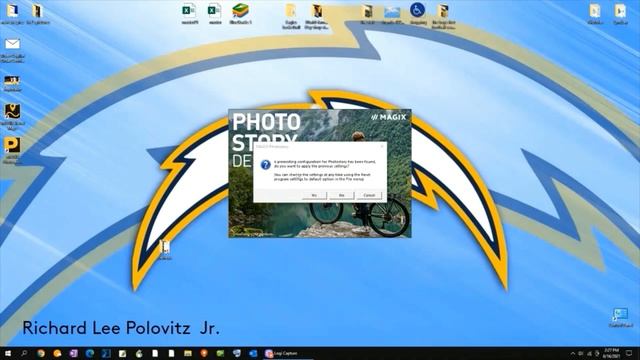Viewport: 640px width, 360px height.
Task: Open taskbar search magnifier
Action: (x=24, y=353)
